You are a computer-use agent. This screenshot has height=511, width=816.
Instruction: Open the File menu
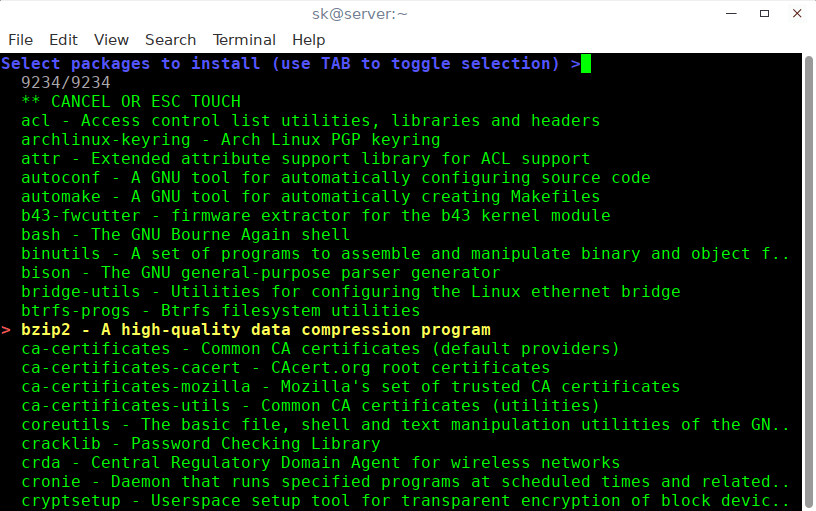point(20,40)
